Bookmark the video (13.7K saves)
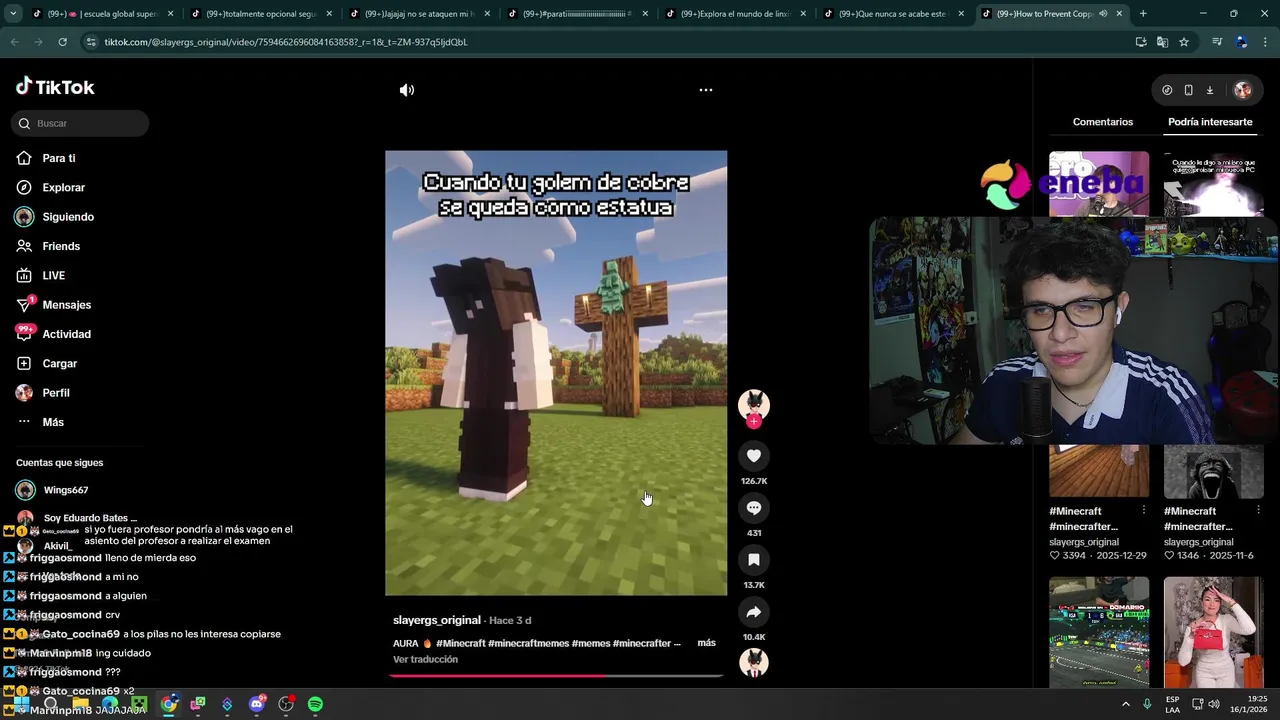 754,560
